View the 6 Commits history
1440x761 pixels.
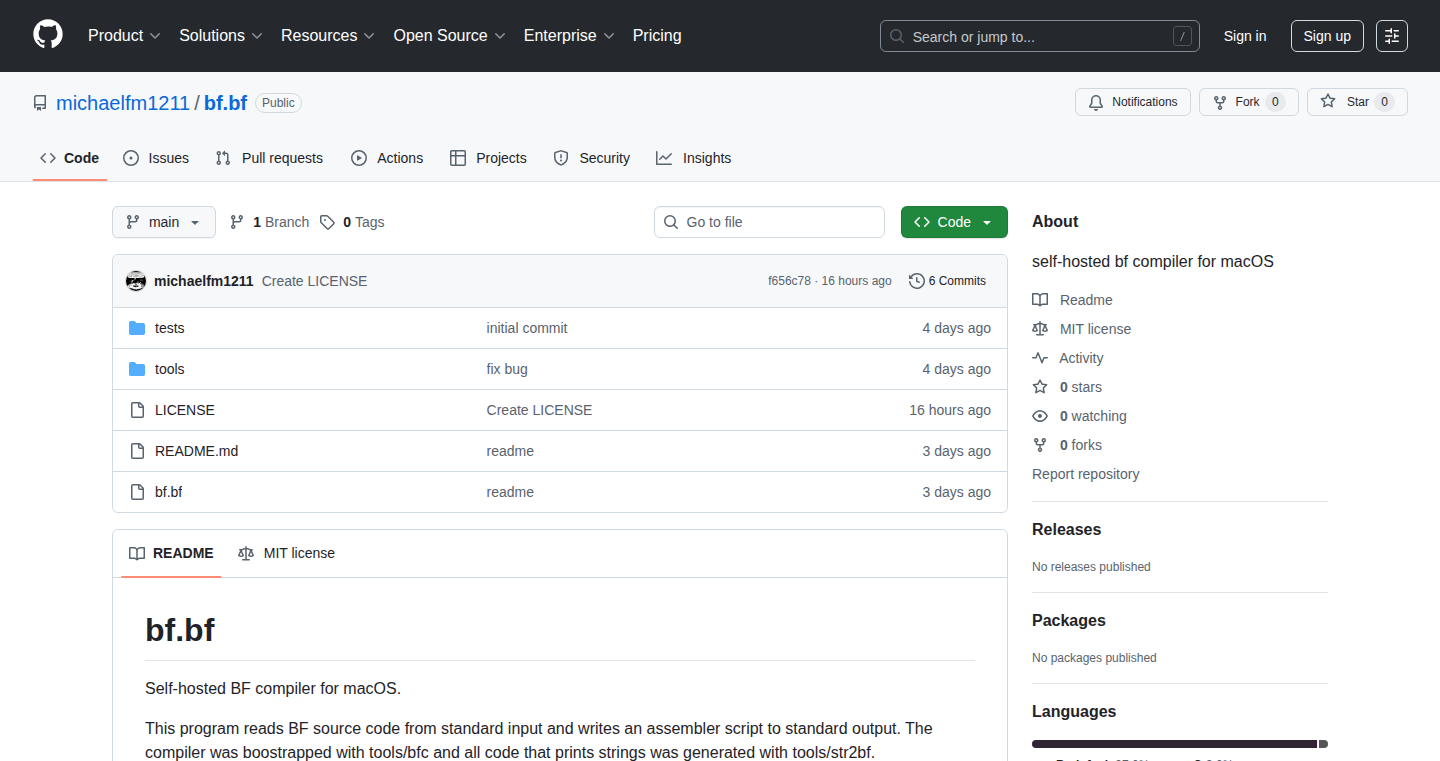coord(947,281)
